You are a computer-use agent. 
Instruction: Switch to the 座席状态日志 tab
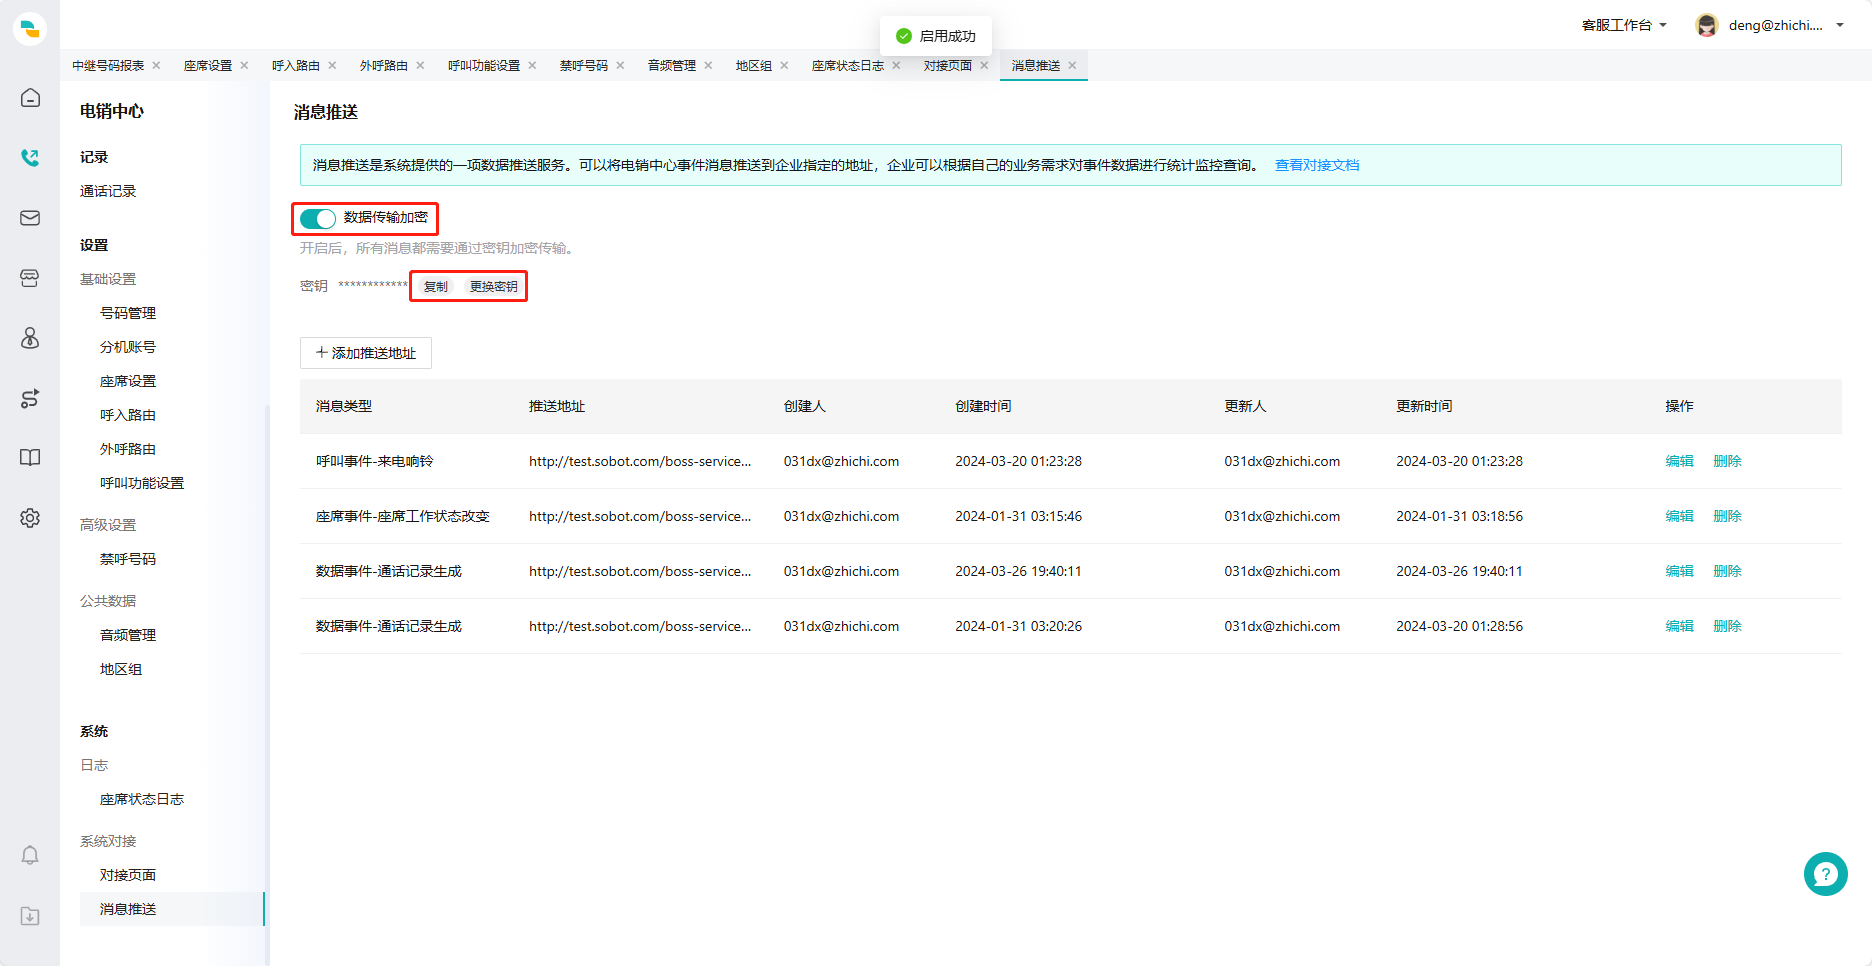[x=848, y=65]
